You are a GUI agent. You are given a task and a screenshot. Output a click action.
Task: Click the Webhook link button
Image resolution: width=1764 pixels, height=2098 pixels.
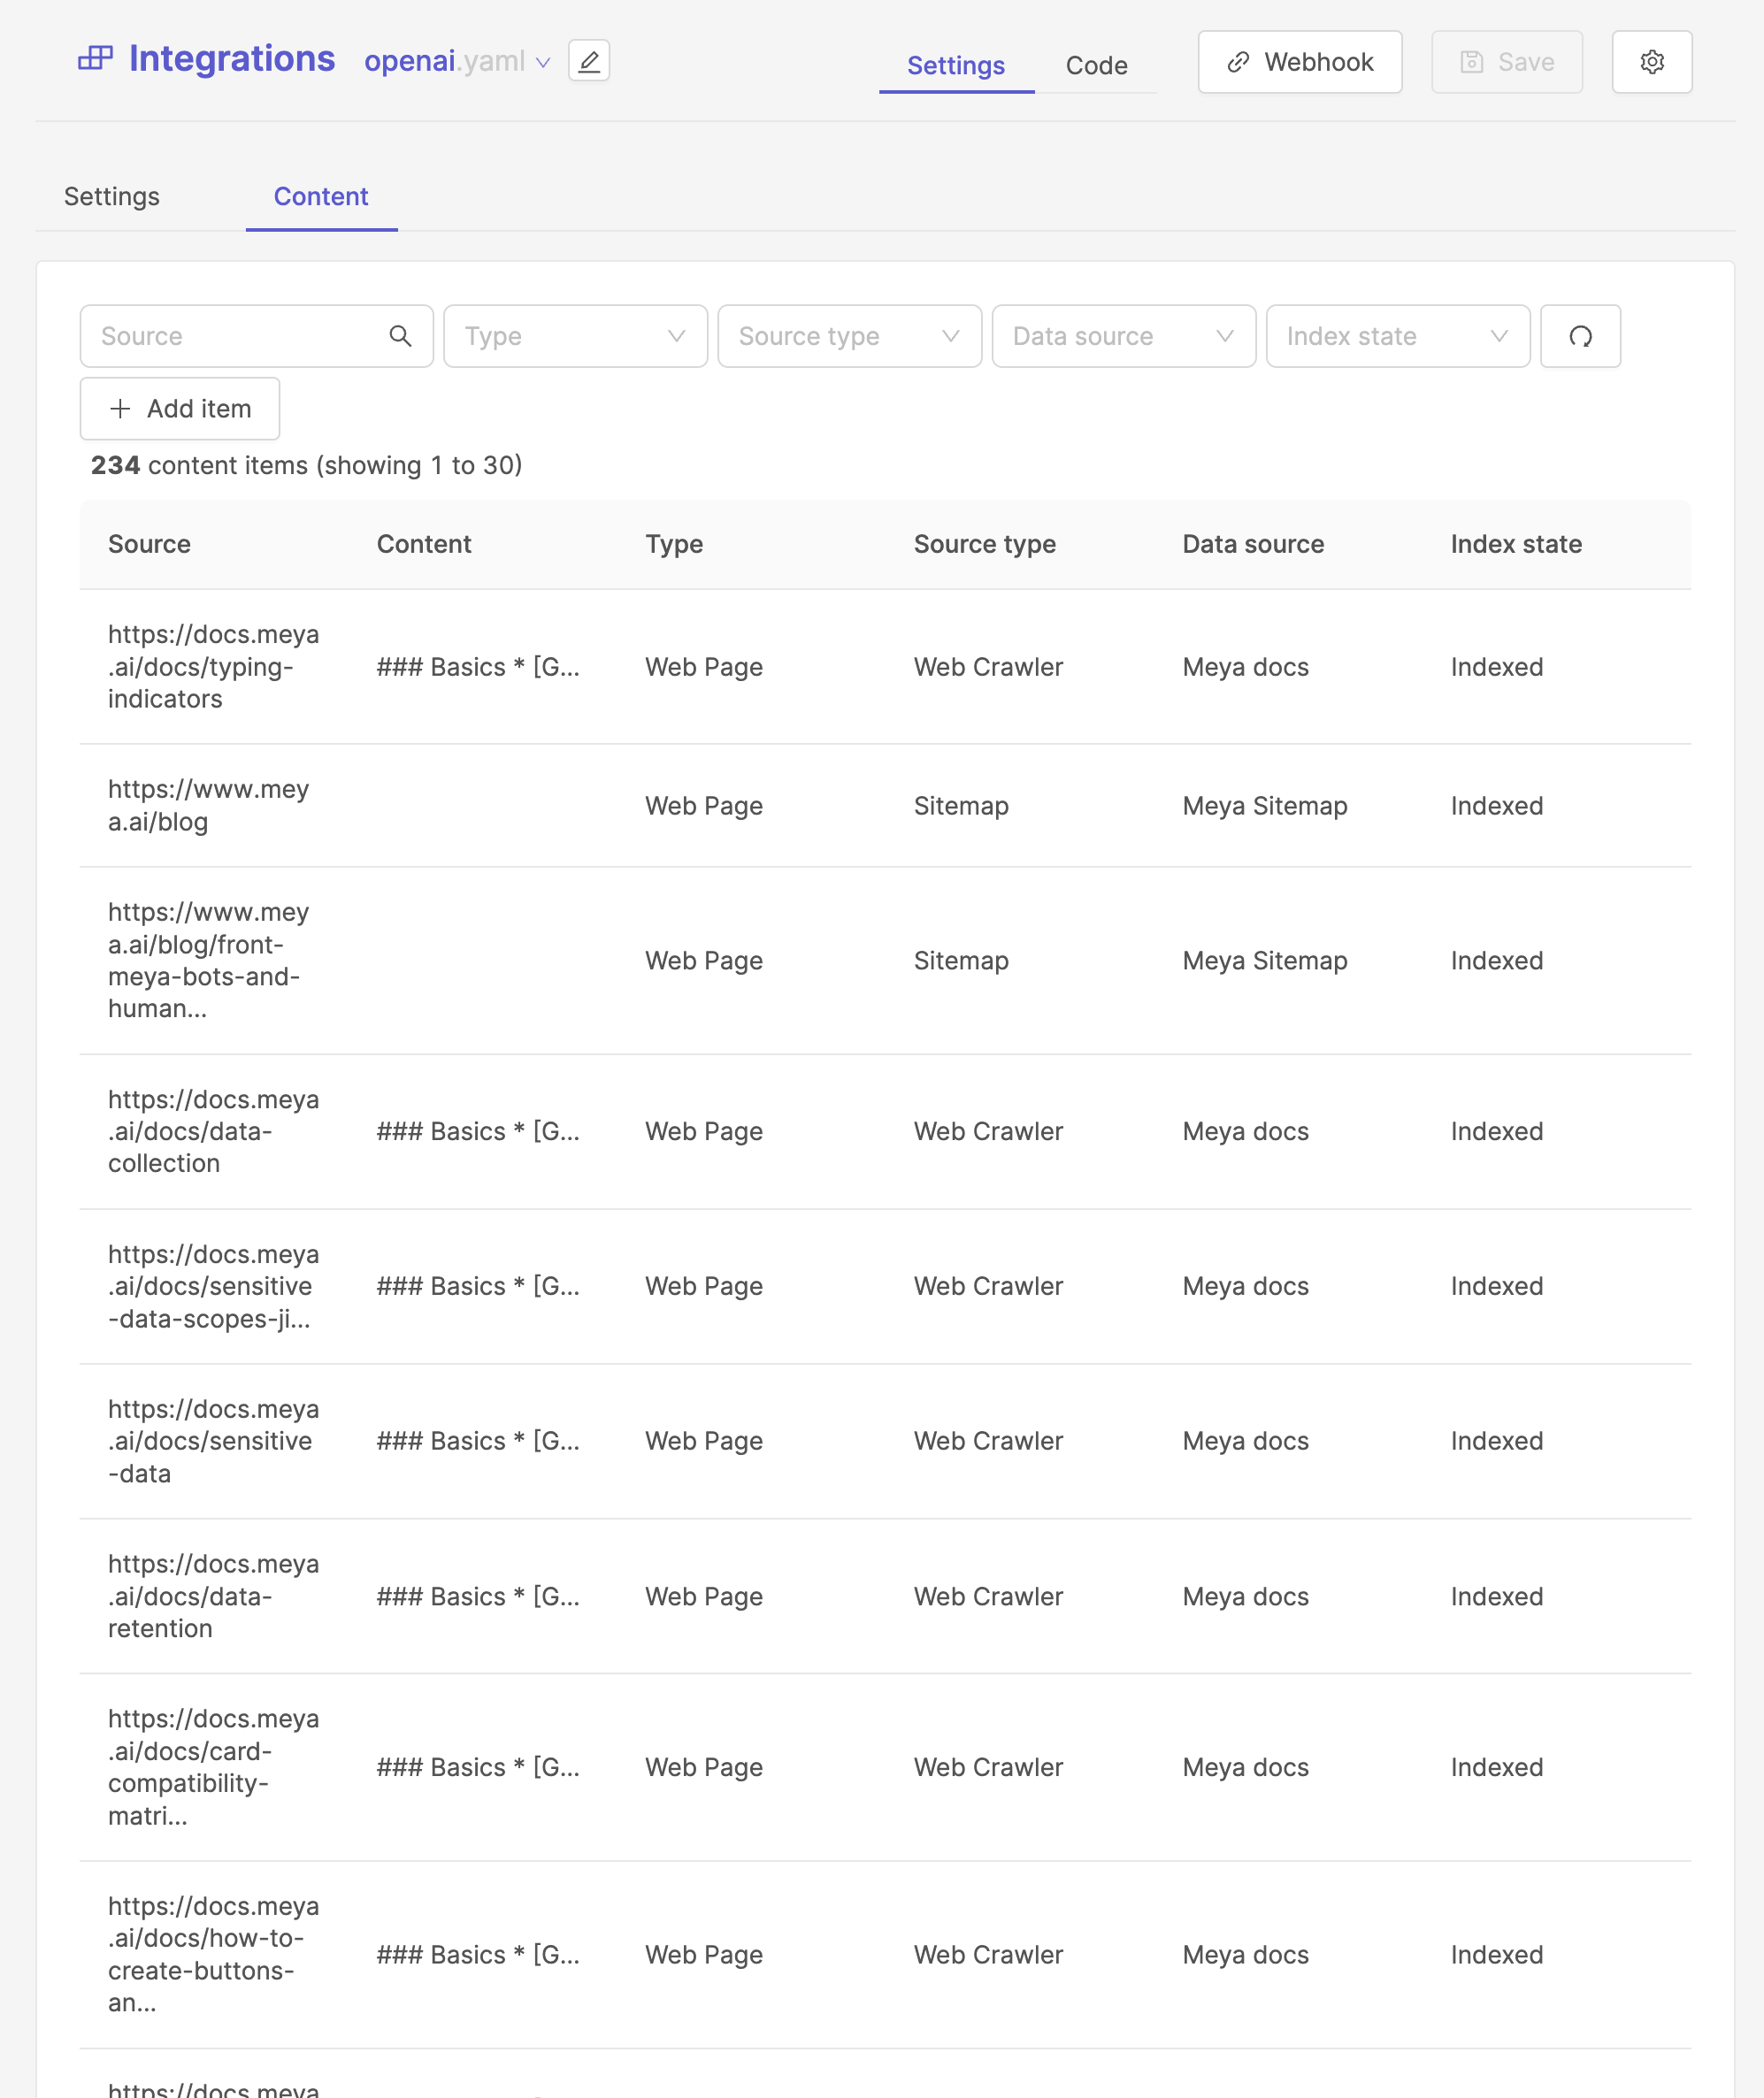[1299, 62]
